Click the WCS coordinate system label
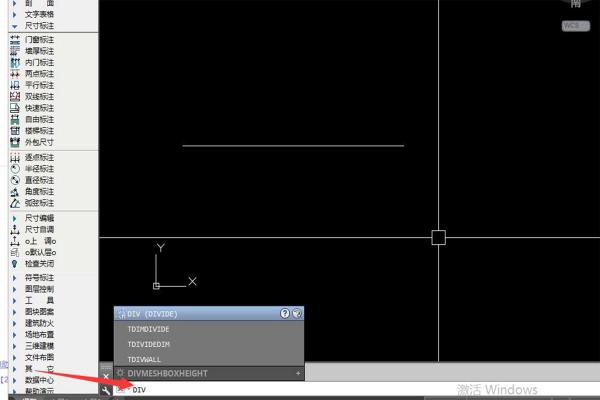 tap(571, 24)
